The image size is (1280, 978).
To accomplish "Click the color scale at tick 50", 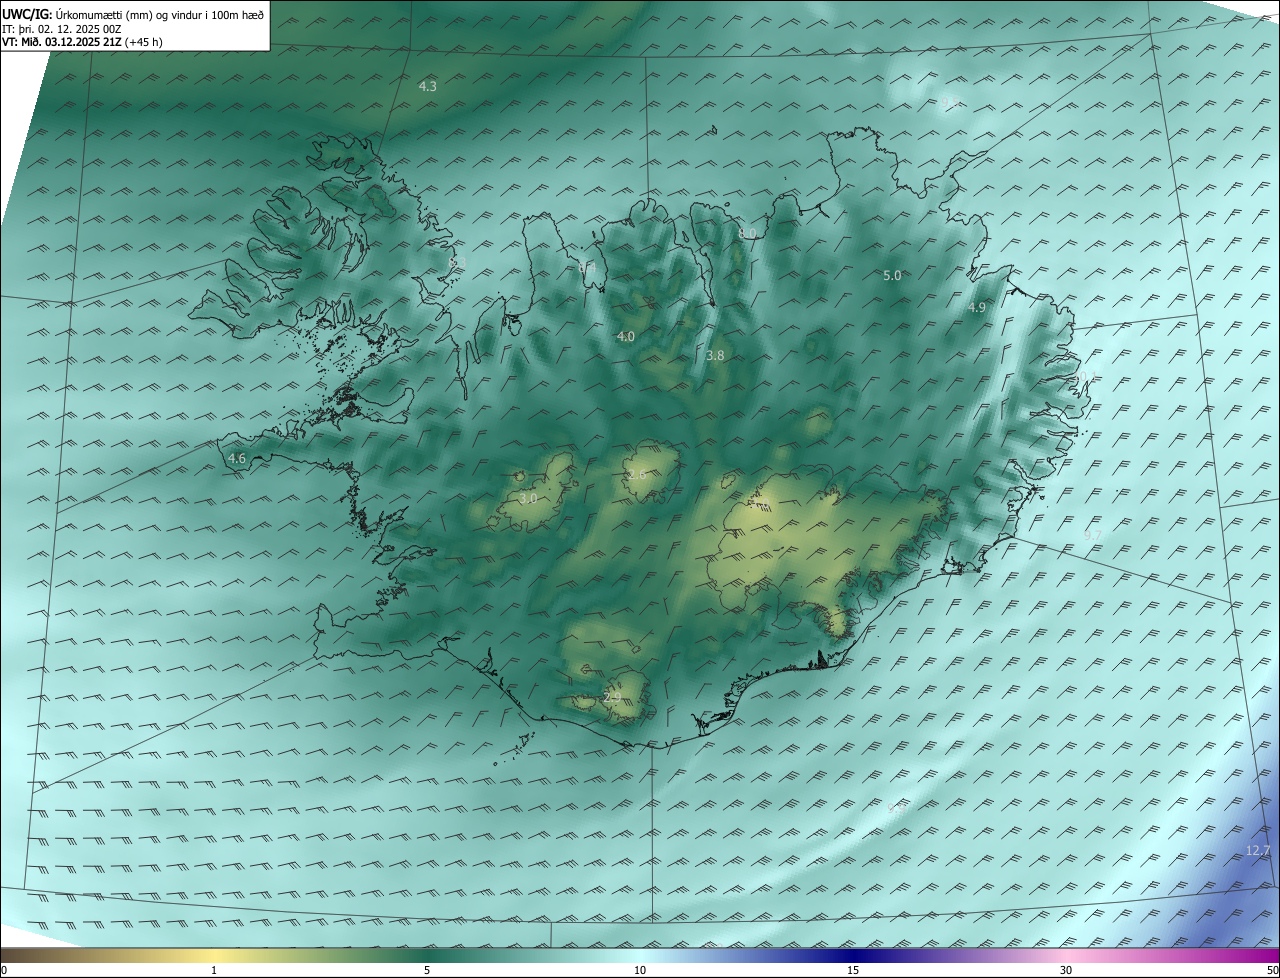I will 1272,970.
